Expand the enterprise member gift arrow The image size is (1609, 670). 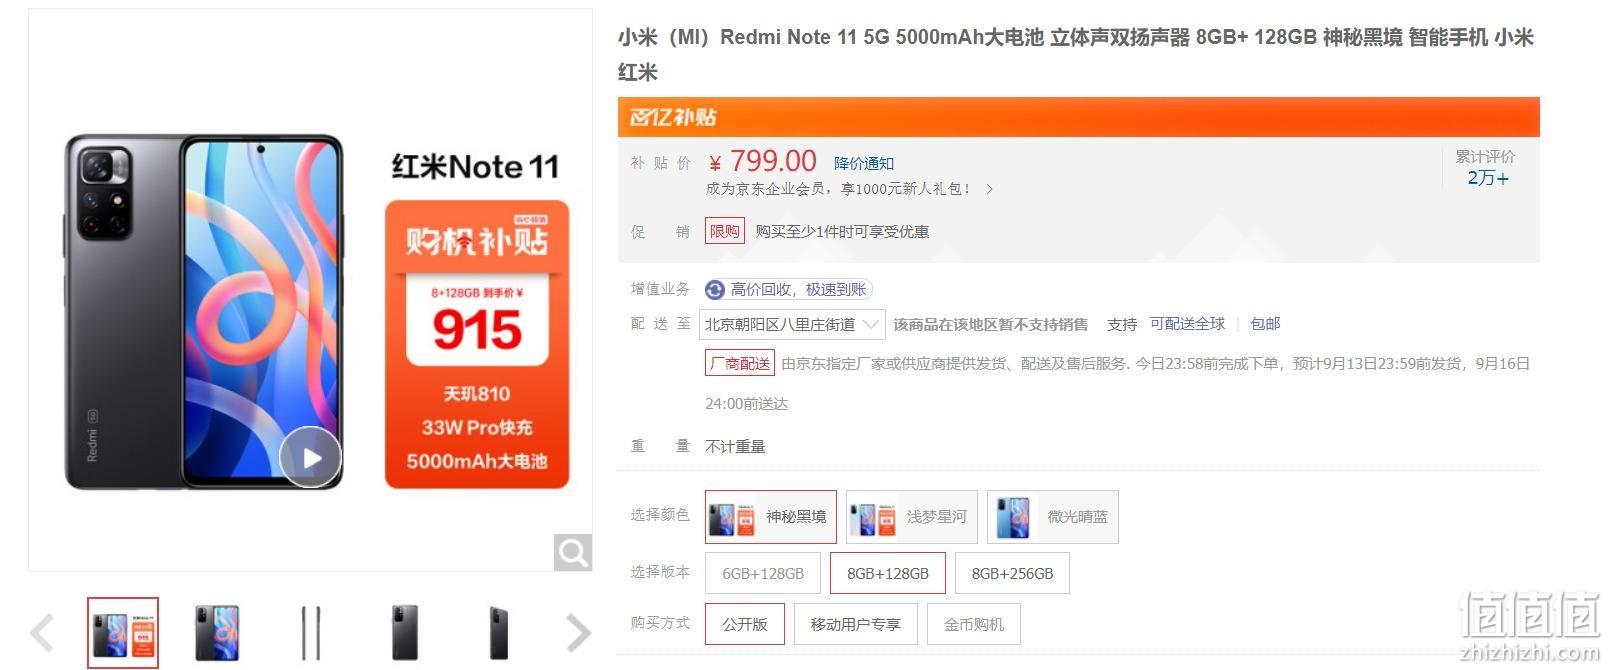(989, 189)
